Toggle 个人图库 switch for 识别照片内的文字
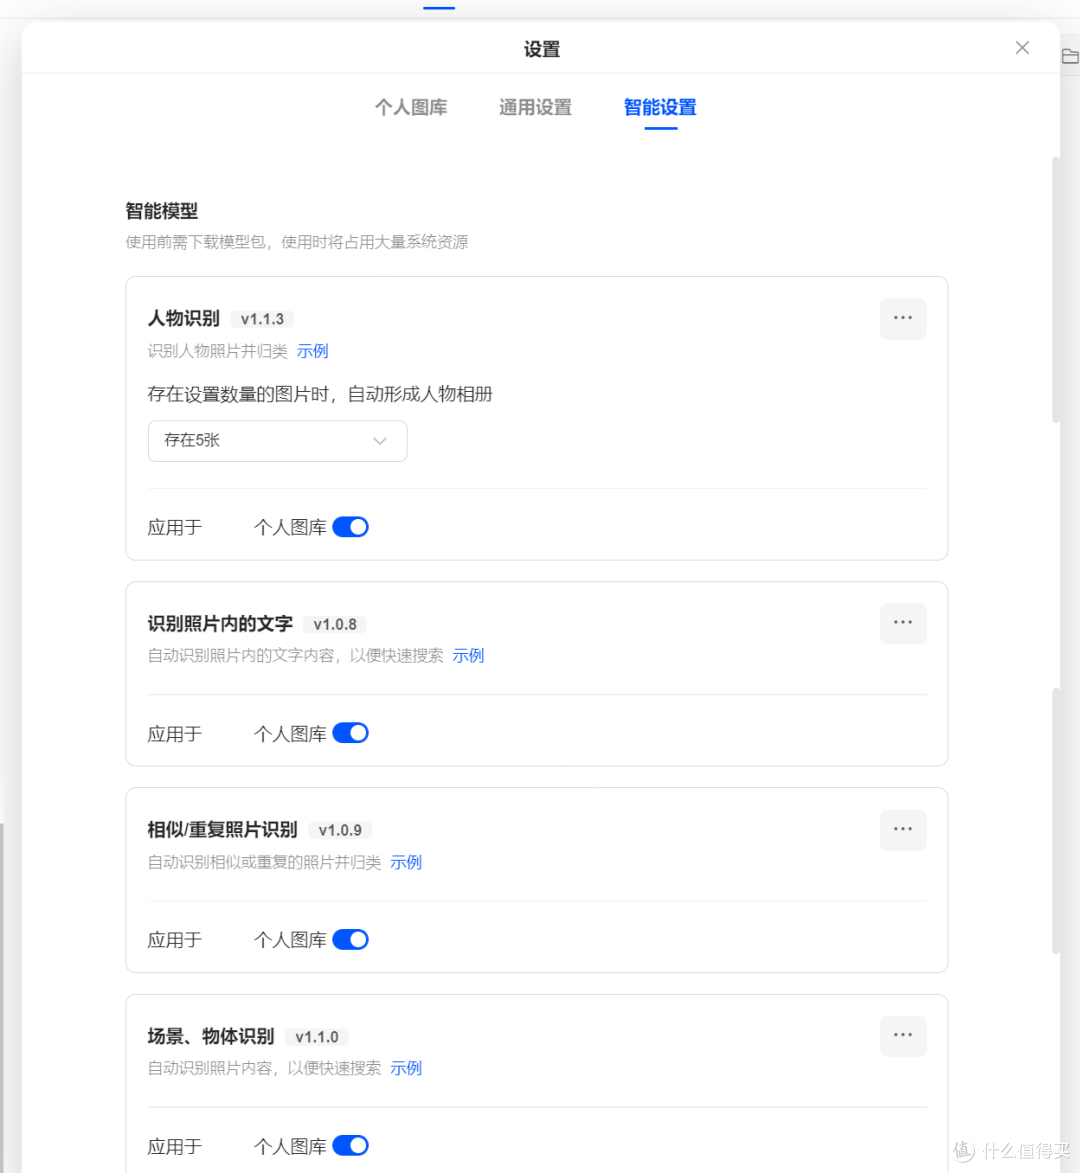Image resolution: width=1080 pixels, height=1173 pixels. [351, 733]
